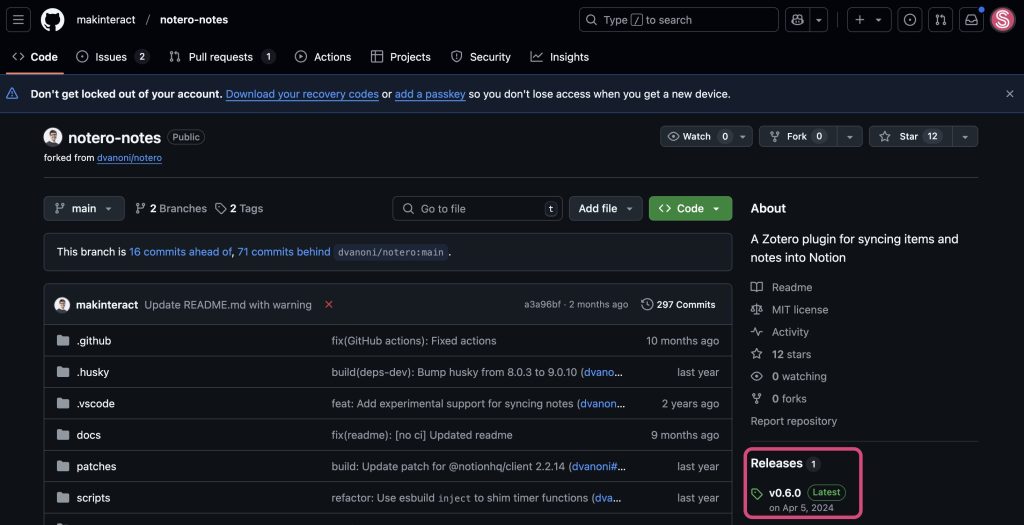The height and width of the screenshot is (525, 1024).
Task: Open the Issues icon in top bar
Action: (x=909, y=20)
